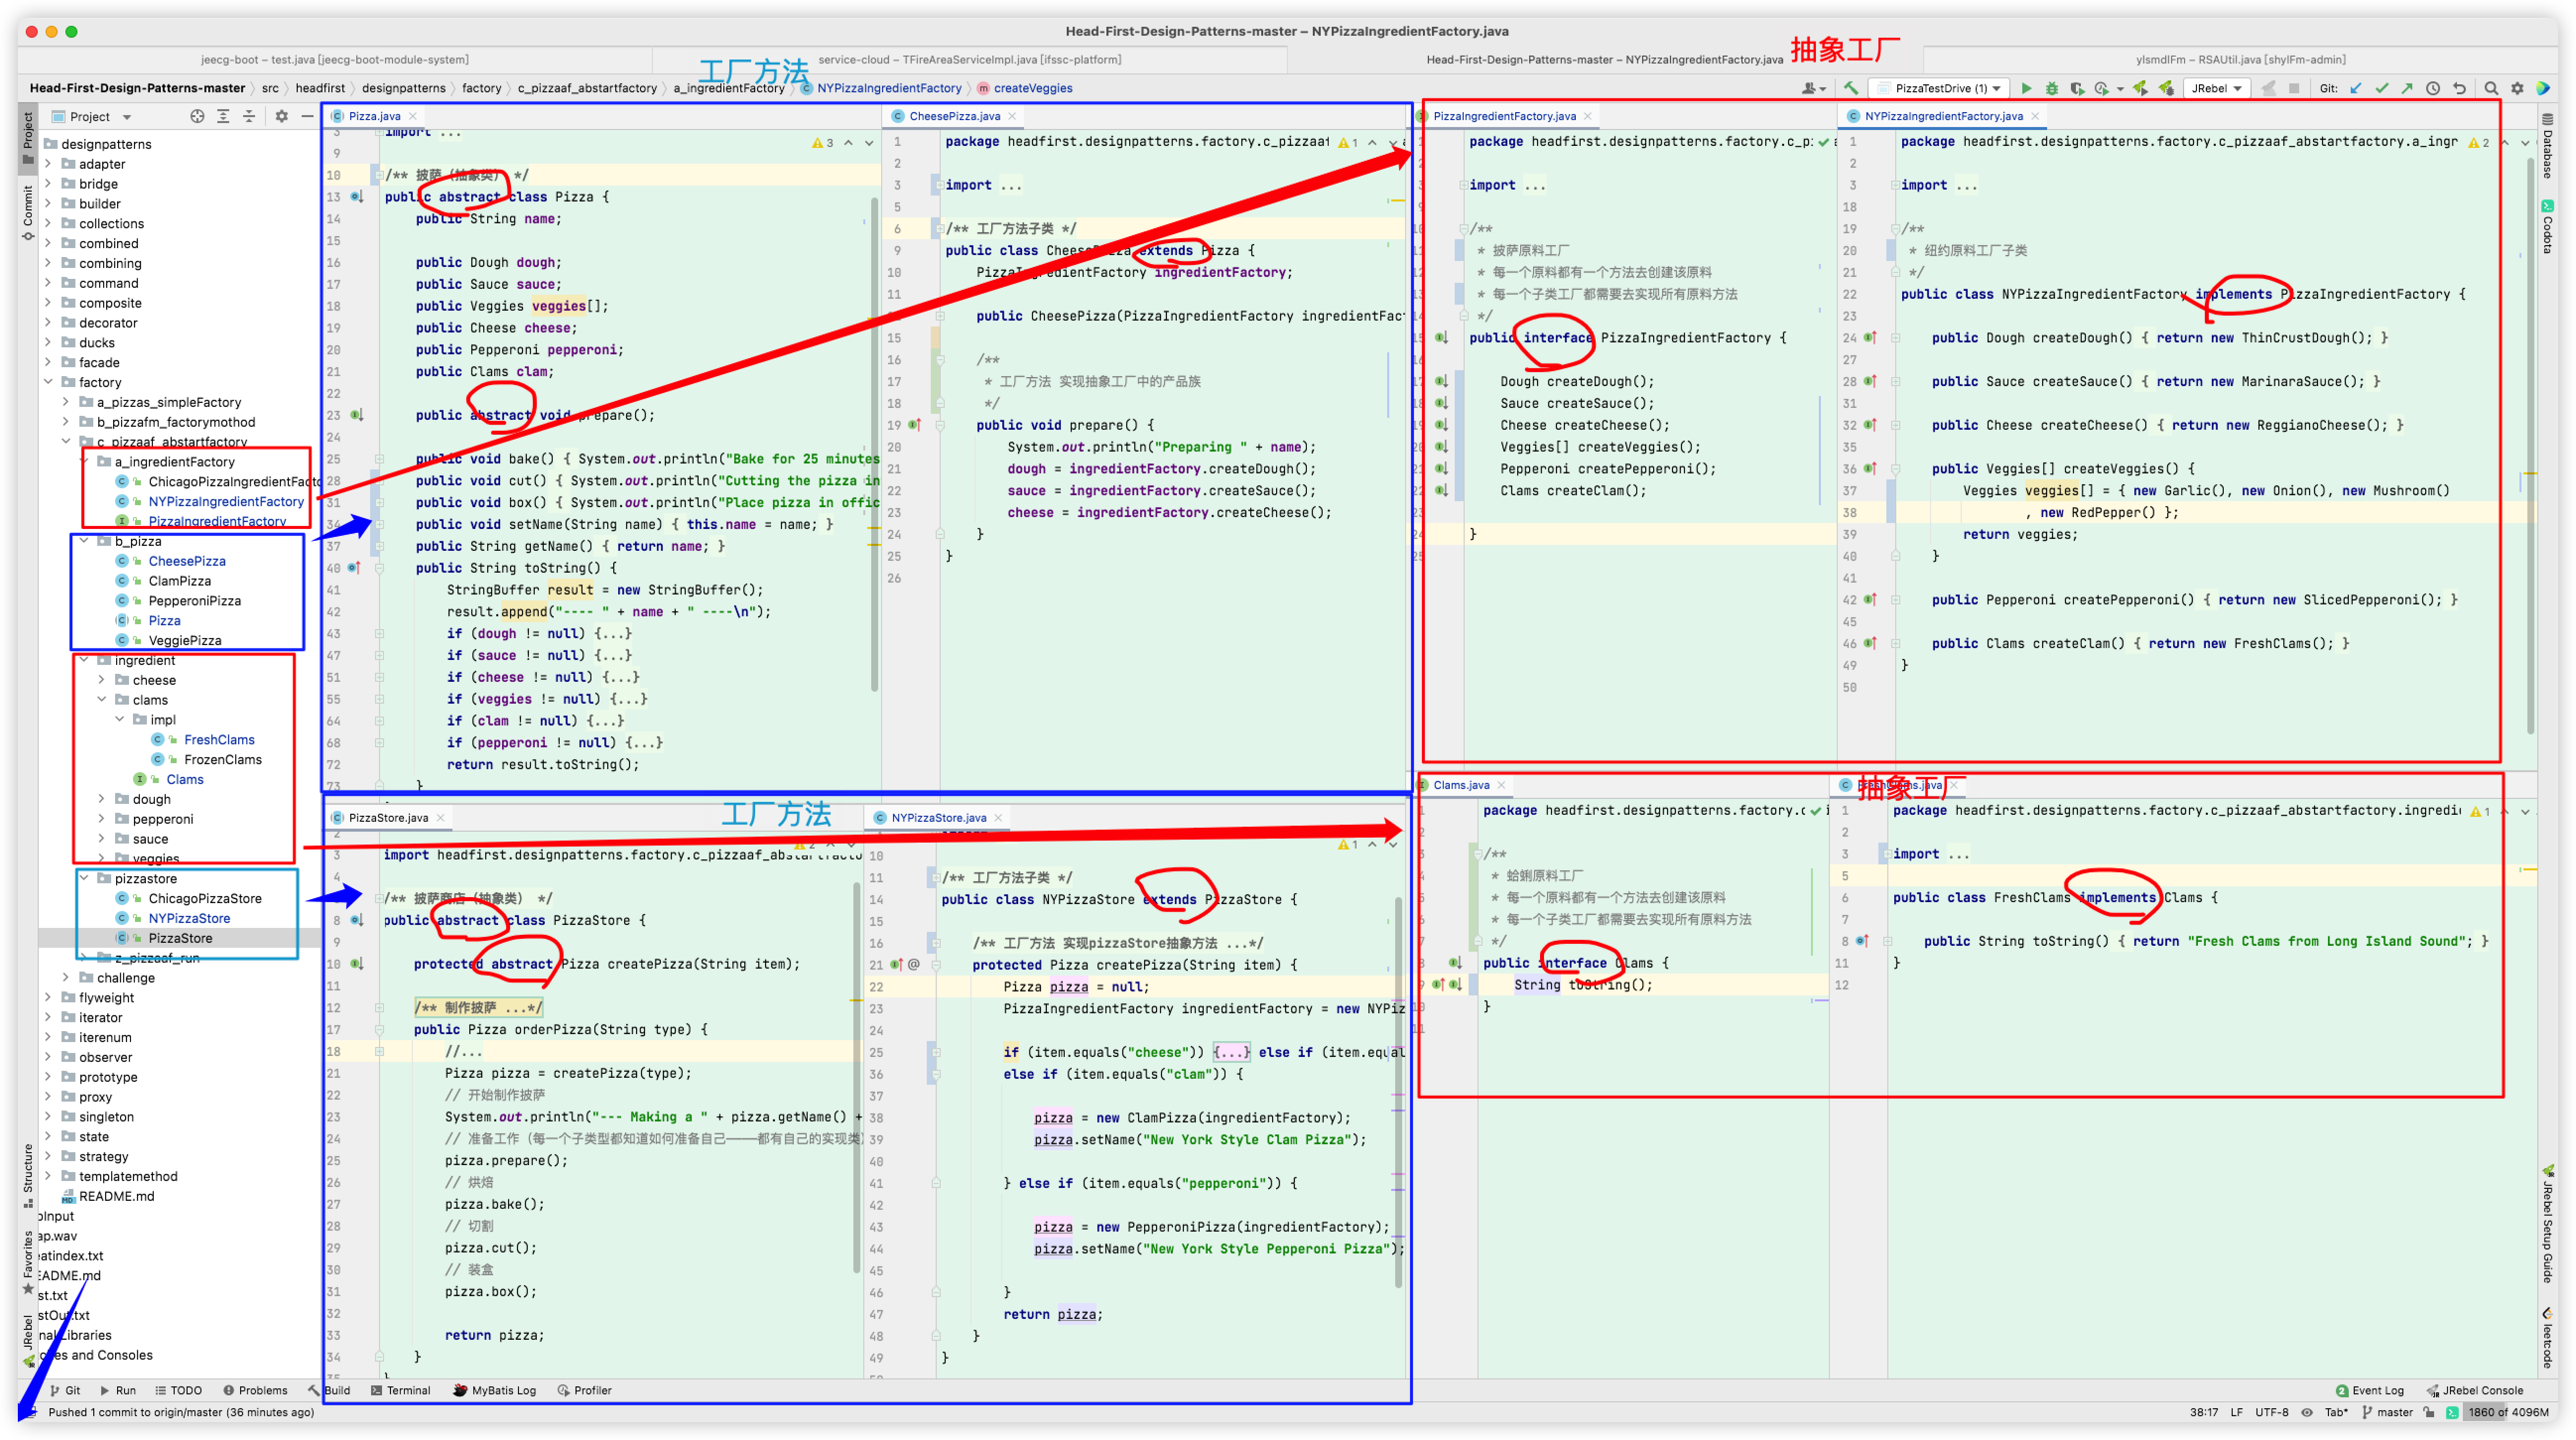Click the Codota icon in main toolbar
Screen dimensions: 2576x1440
(x=2543, y=88)
